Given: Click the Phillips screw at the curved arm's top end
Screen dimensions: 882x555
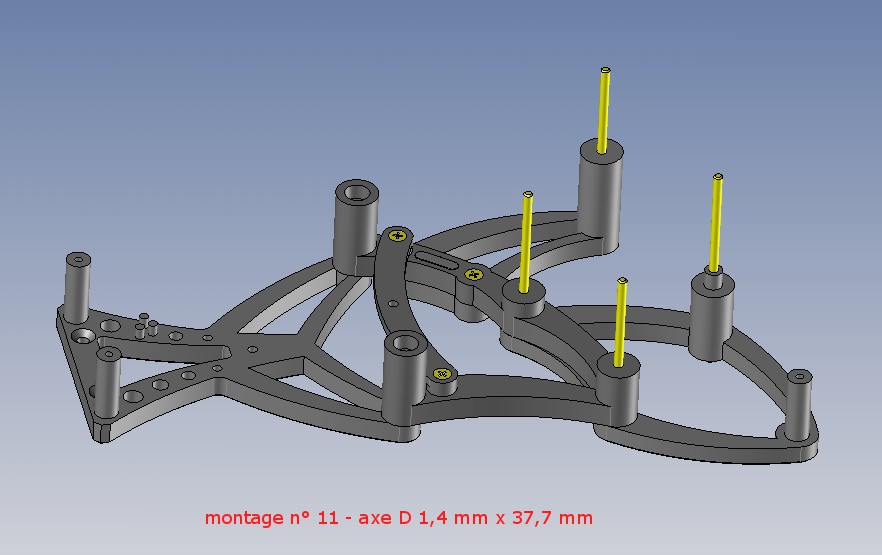Looking at the screenshot, I should click(x=398, y=235).
